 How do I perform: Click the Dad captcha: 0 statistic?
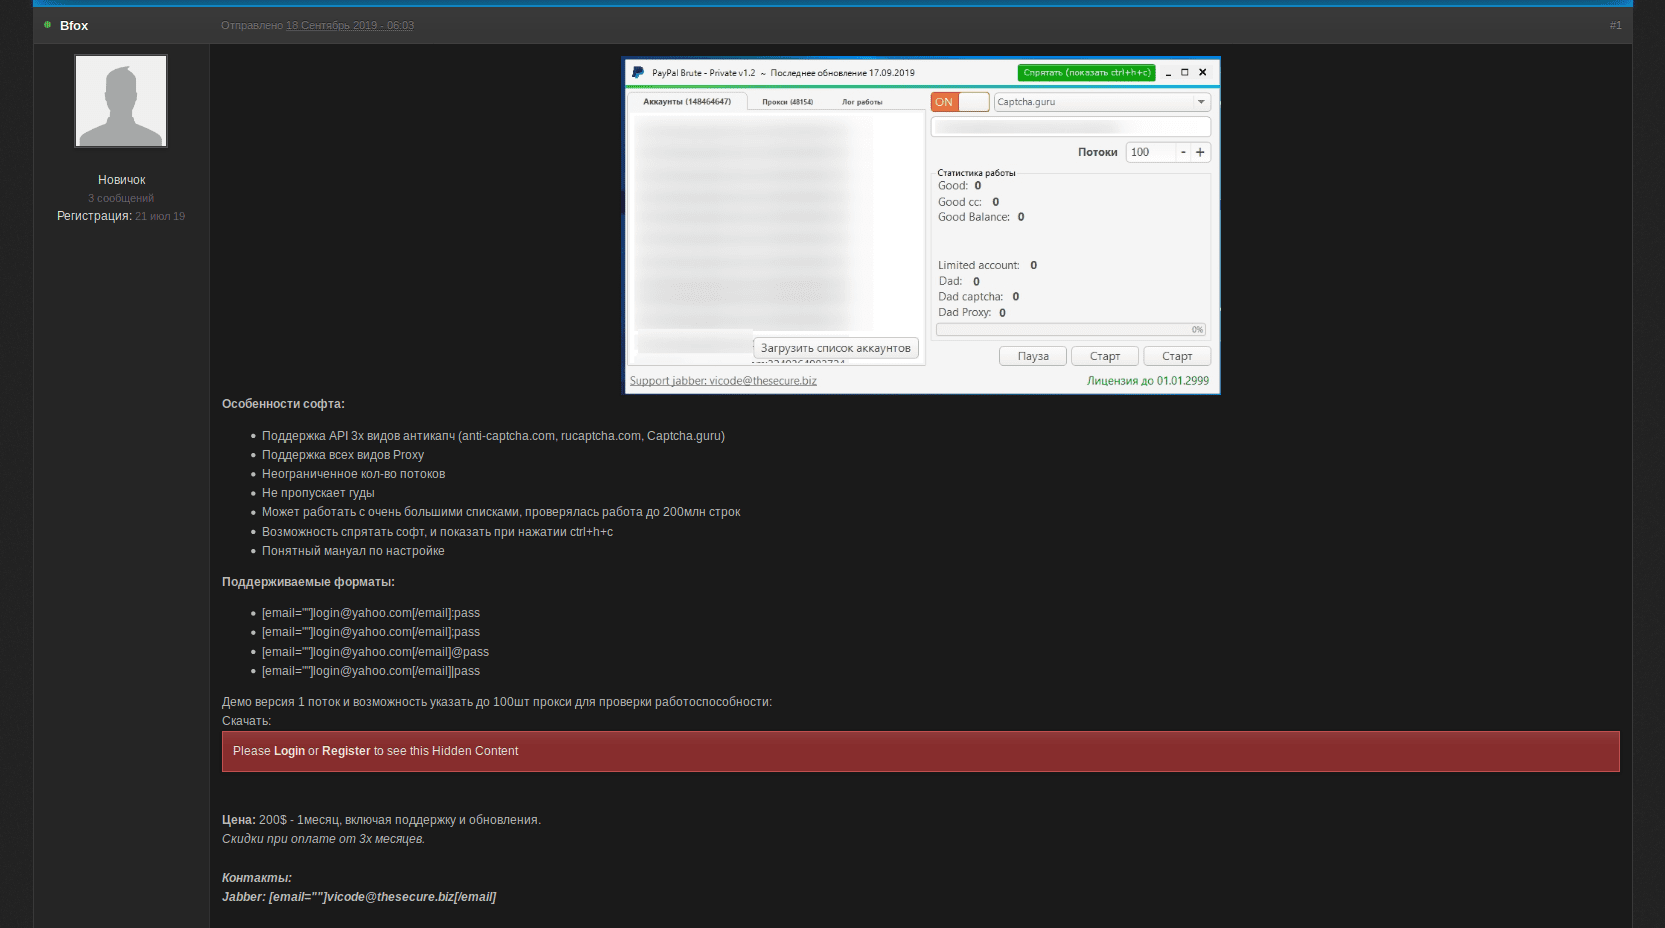pyautogui.click(x=979, y=297)
